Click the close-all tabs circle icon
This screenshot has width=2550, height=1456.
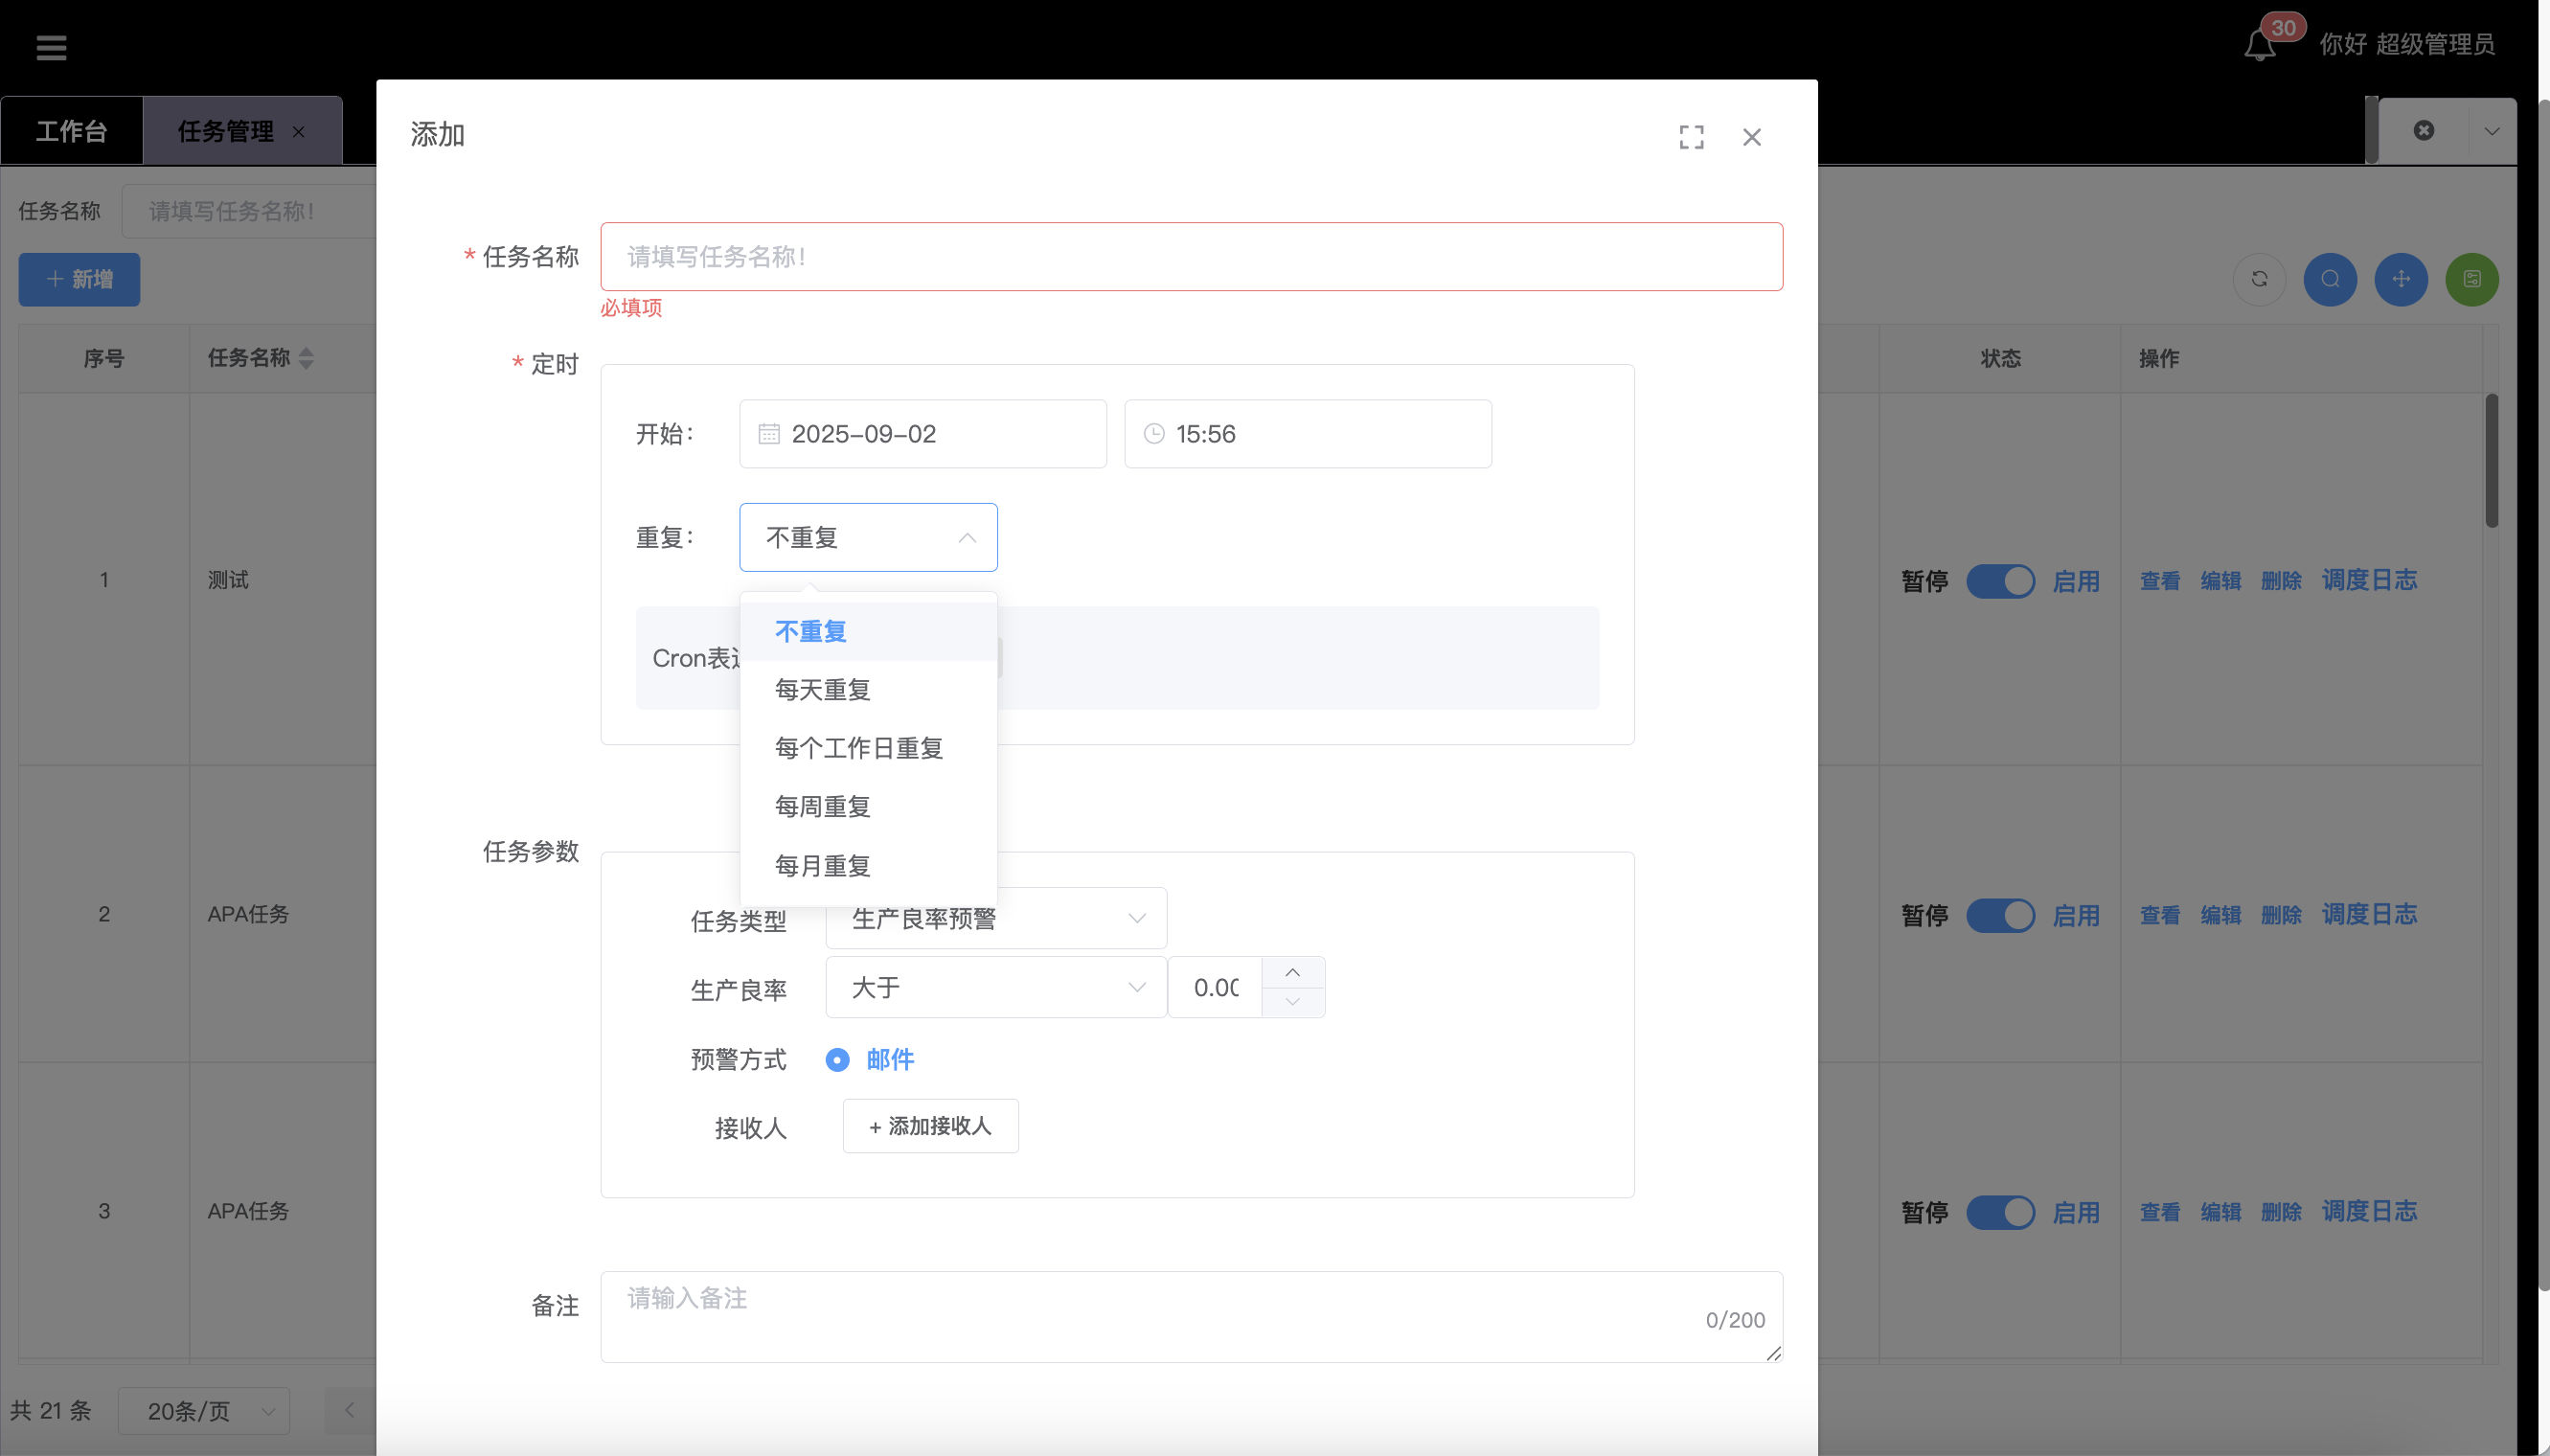point(2423,131)
